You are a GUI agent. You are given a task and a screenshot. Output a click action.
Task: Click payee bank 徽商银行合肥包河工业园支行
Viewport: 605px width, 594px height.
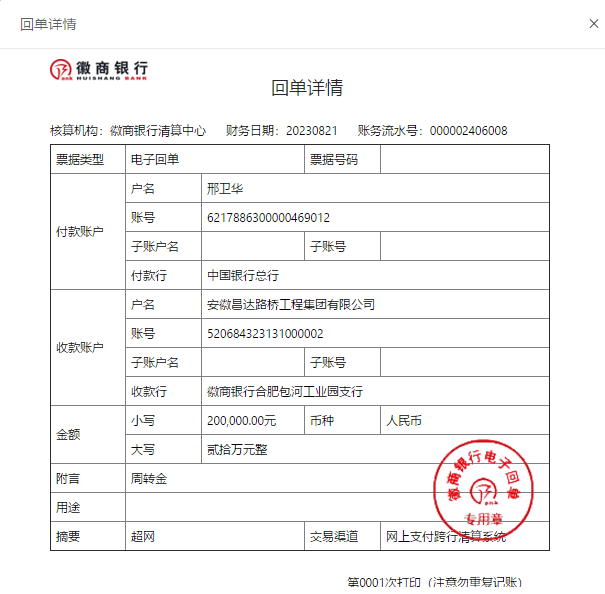[284, 391]
